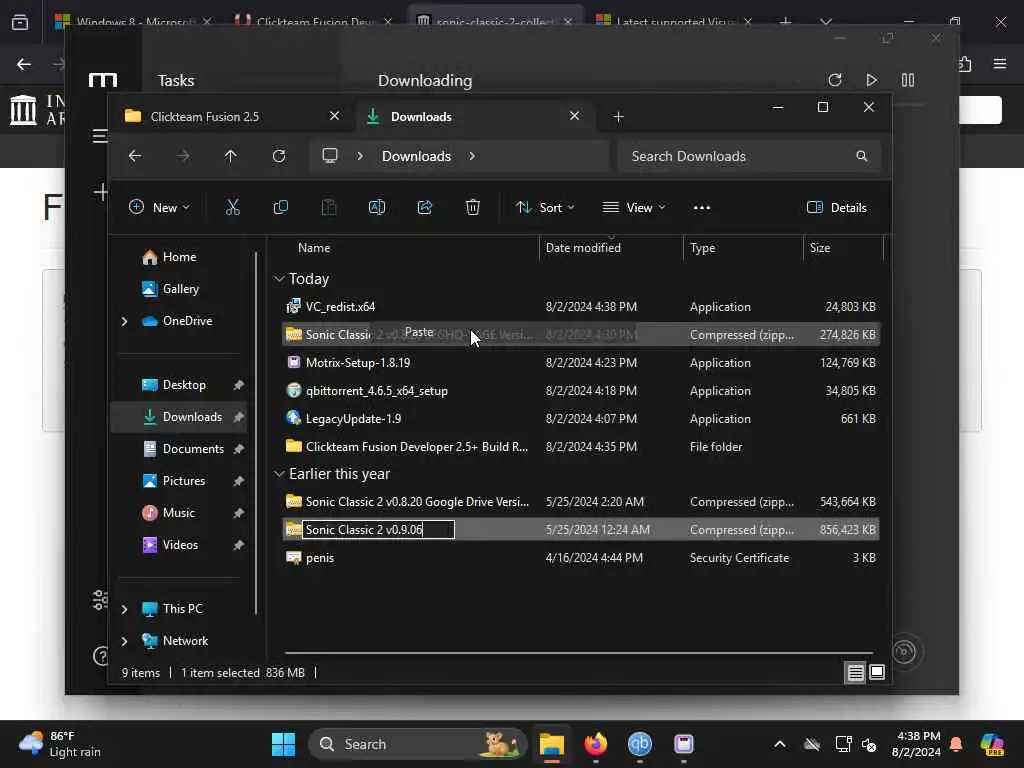Select qbittorrent_4.6.5_x64_setup file

point(581,391)
